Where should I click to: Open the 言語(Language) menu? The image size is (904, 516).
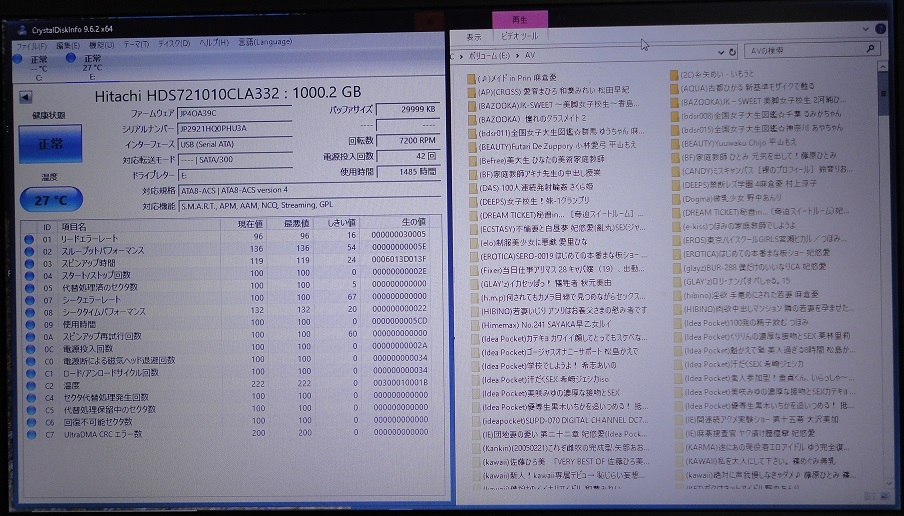click(x=265, y=42)
